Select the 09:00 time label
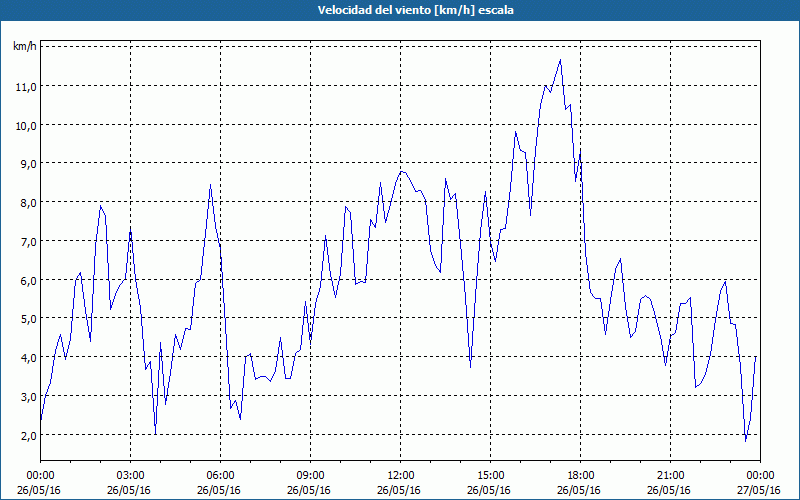800x500 pixels. (310, 476)
